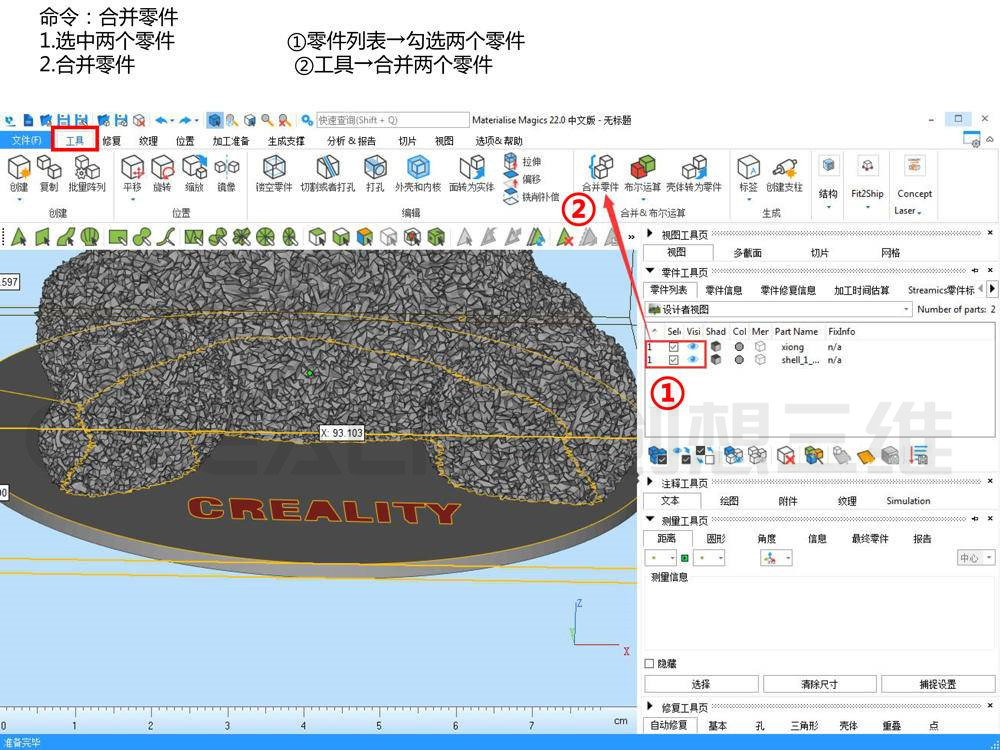Click the 标签 (Label) icon
This screenshot has height=750, width=1000.
[748, 167]
